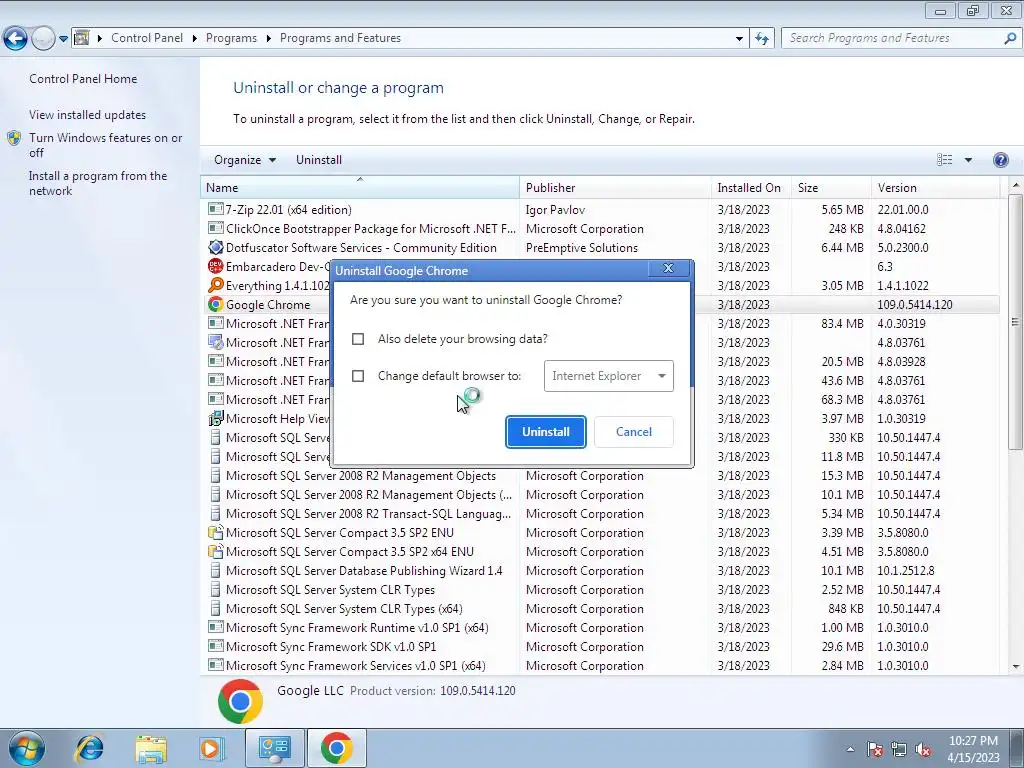Sort by Version column header

935,187
